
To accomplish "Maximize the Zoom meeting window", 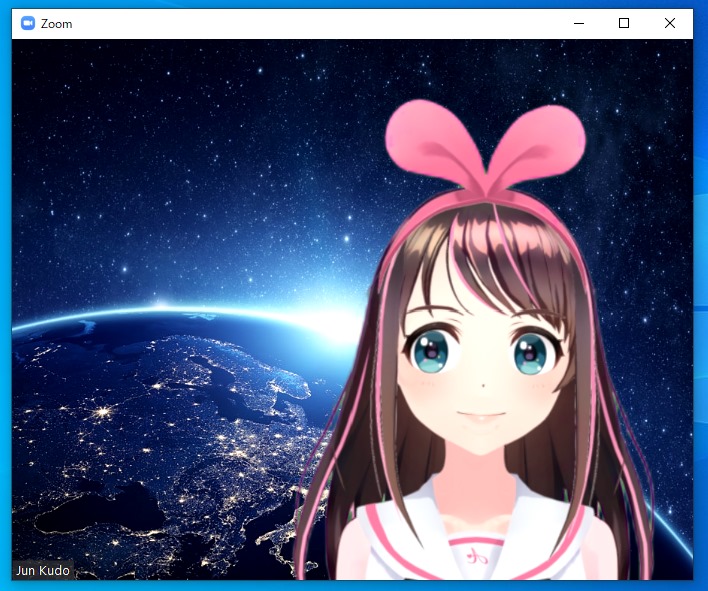I will (x=624, y=23).
